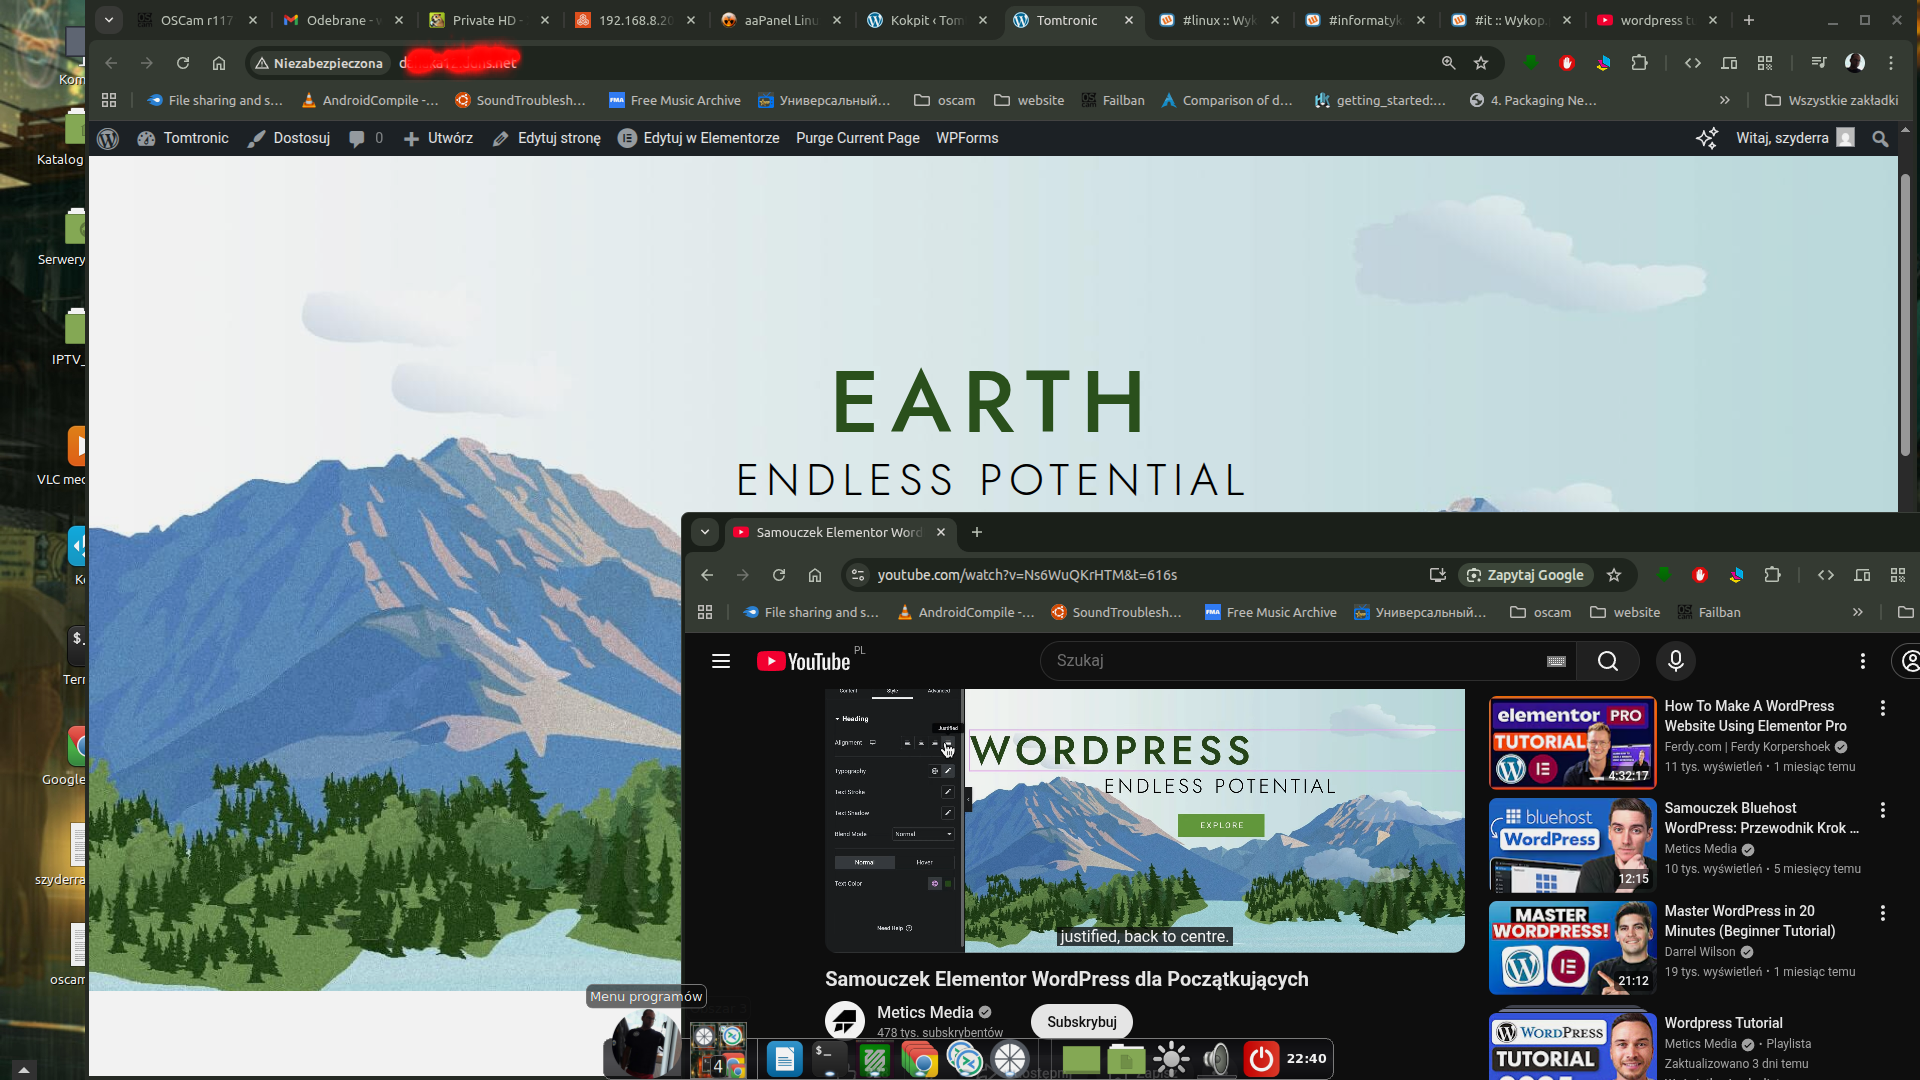Click the admin bar search magnifier
Screen dimensions: 1920x1080
point(1880,139)
